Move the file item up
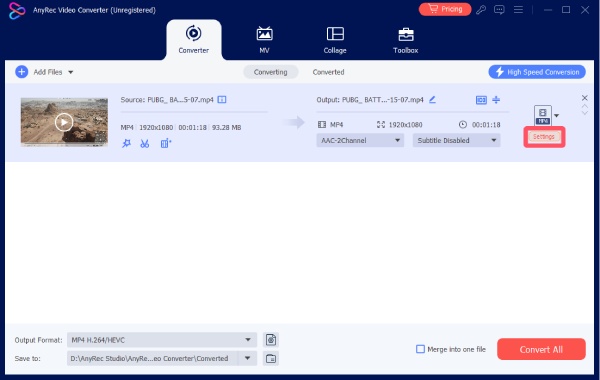600x380 pixels. point(585,106)
